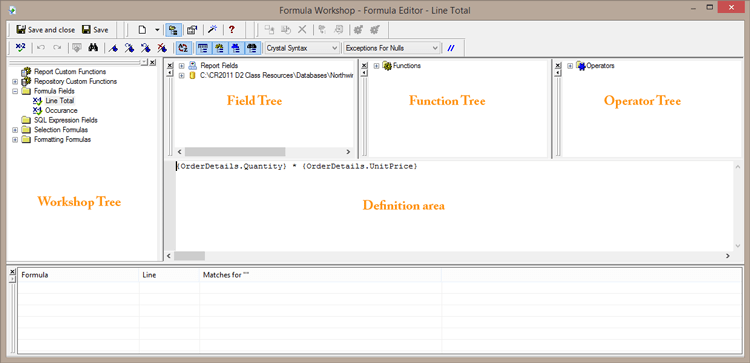Expand the Operators node
750x363 pixels.
click(x=570, y=66)
